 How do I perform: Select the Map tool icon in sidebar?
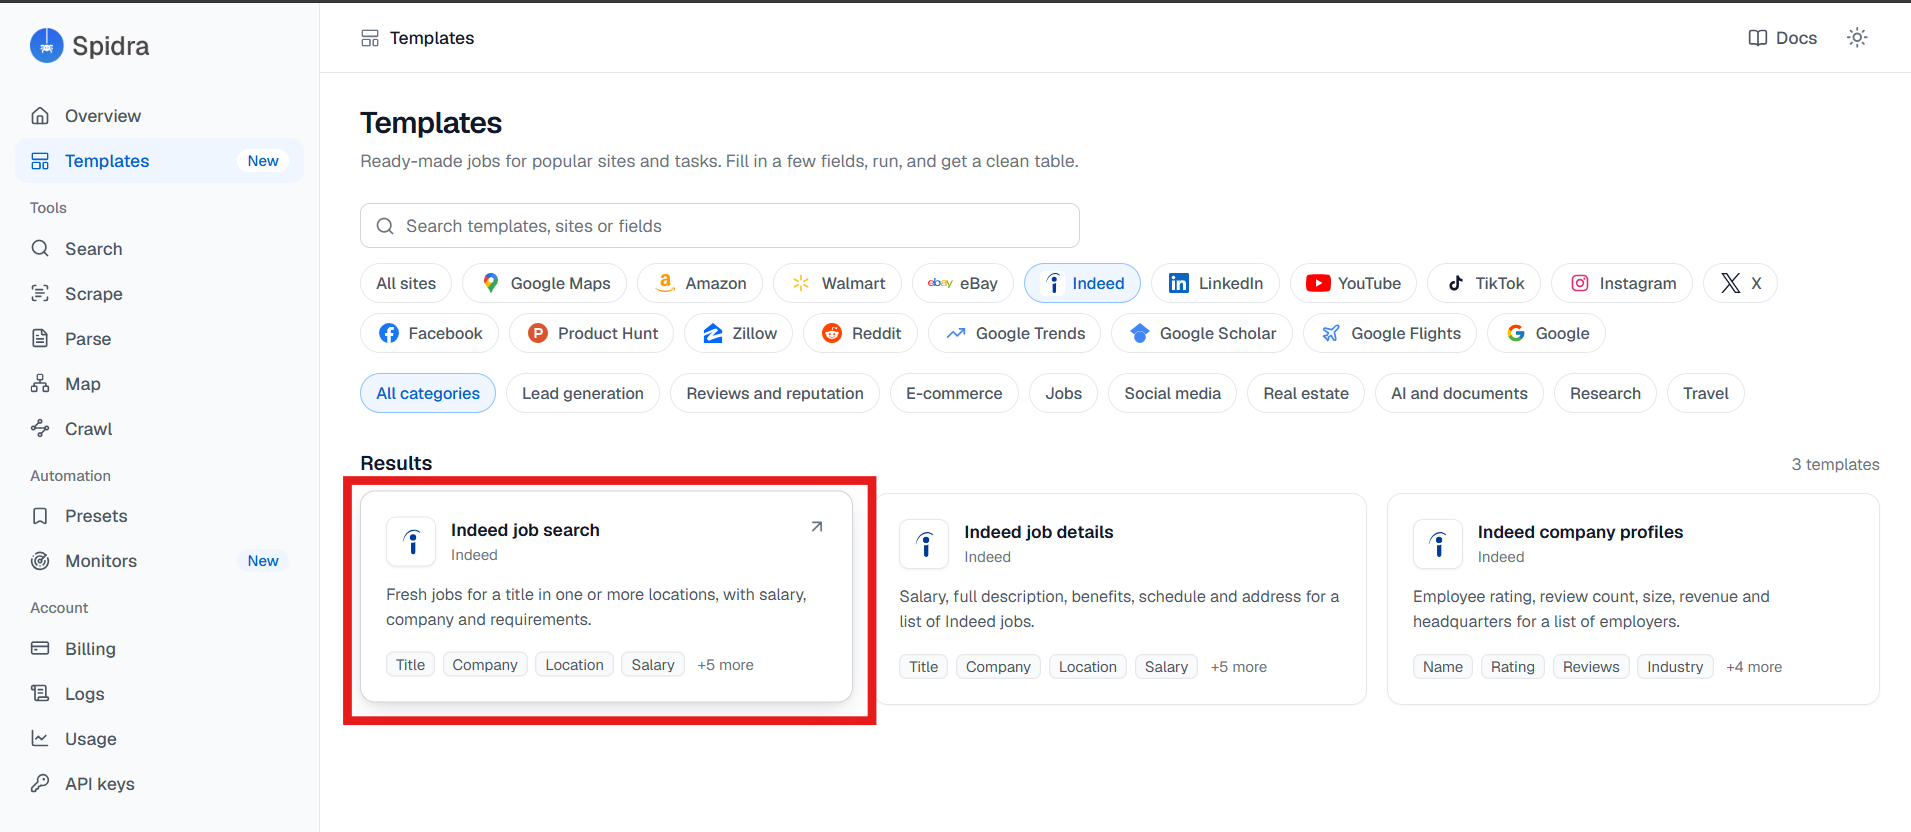(40, 384)
